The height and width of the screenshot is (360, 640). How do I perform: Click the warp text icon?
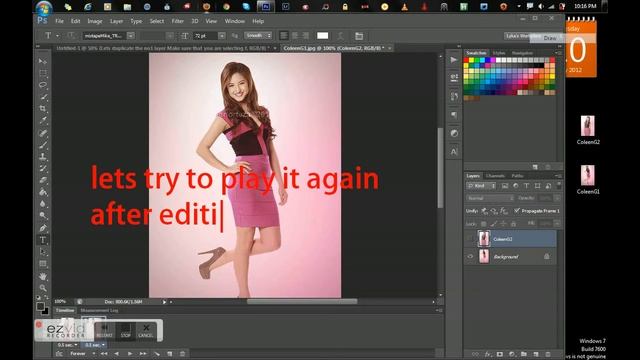click(340, 36)
